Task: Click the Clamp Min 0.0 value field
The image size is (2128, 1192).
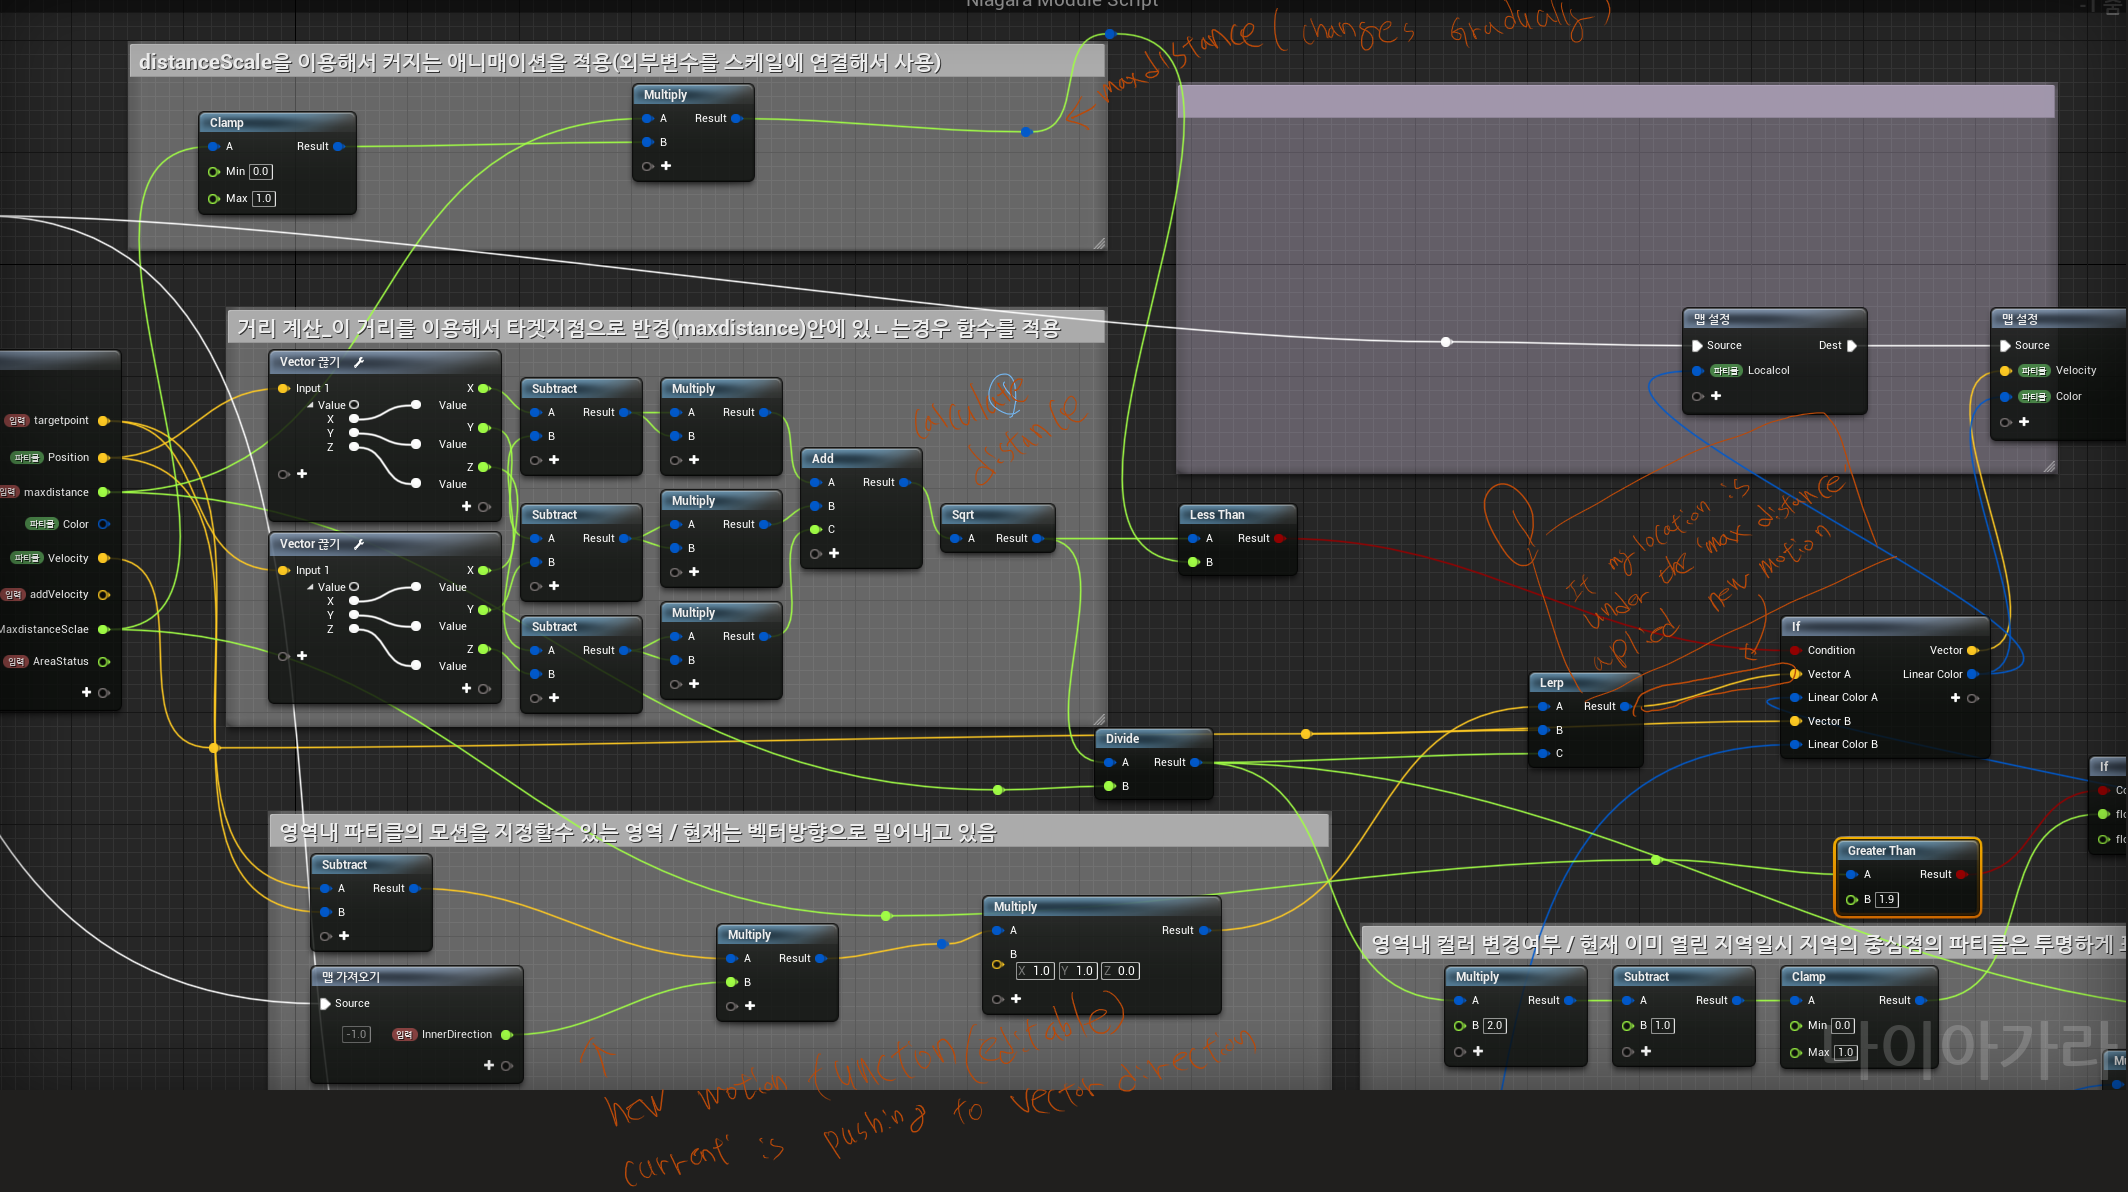Action: click(x=260, y=172)
